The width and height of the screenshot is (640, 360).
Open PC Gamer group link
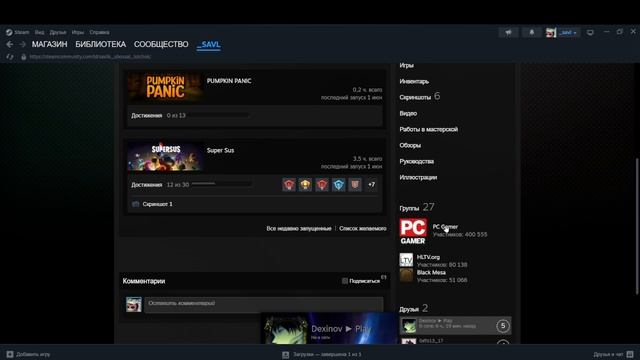click(445, 227)
